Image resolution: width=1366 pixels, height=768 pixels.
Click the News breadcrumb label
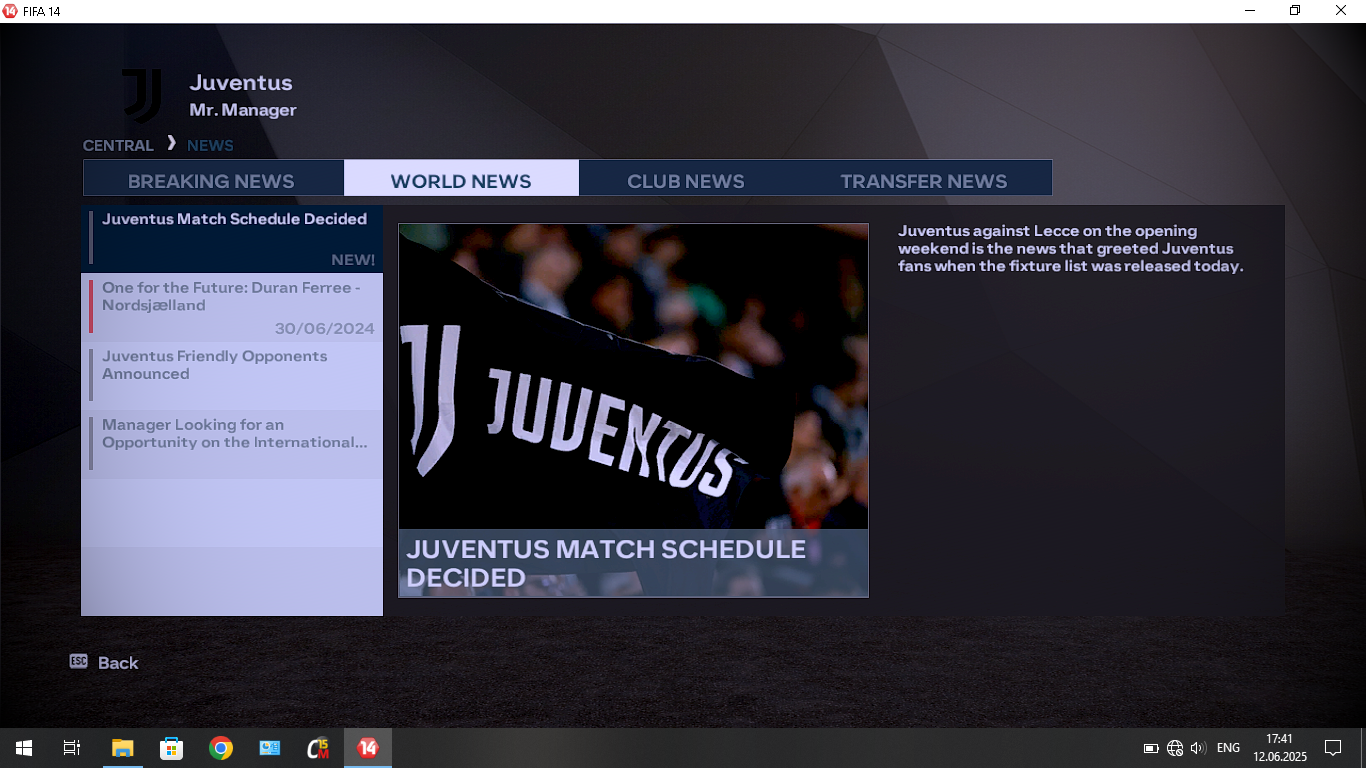[210, 145]
